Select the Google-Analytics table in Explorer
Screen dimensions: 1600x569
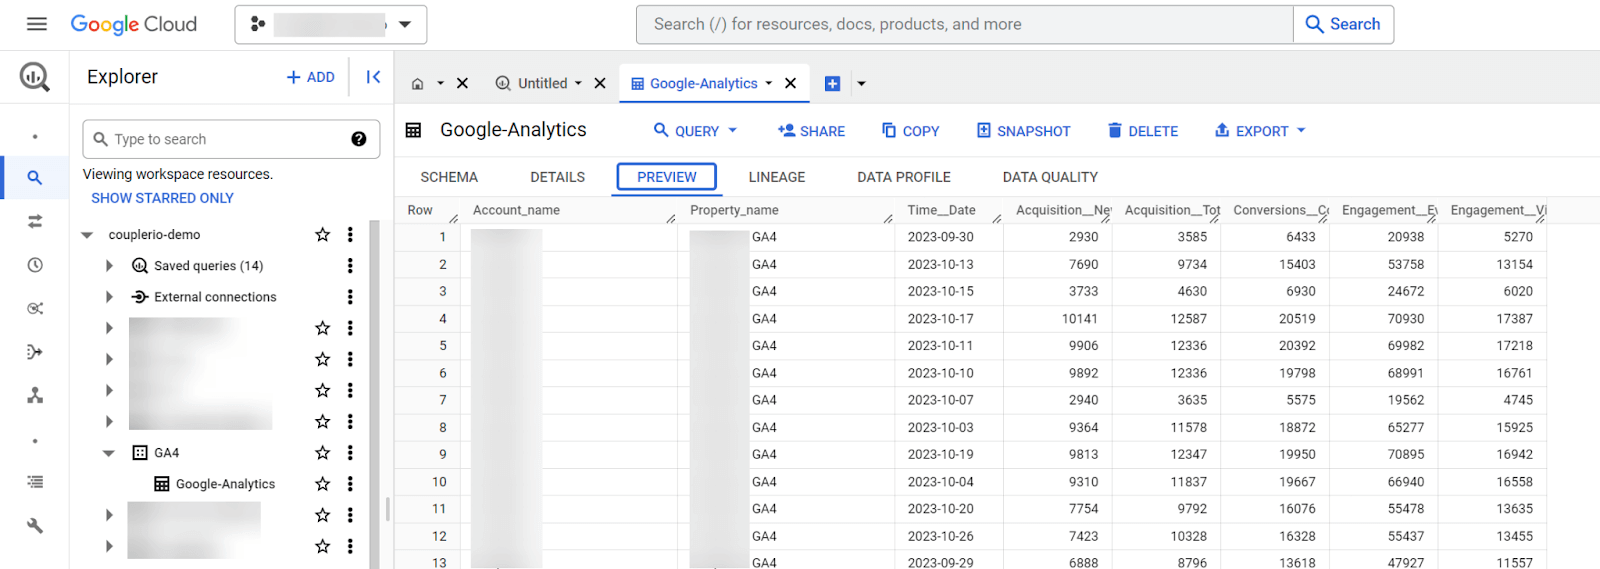[x=225, y=484]
